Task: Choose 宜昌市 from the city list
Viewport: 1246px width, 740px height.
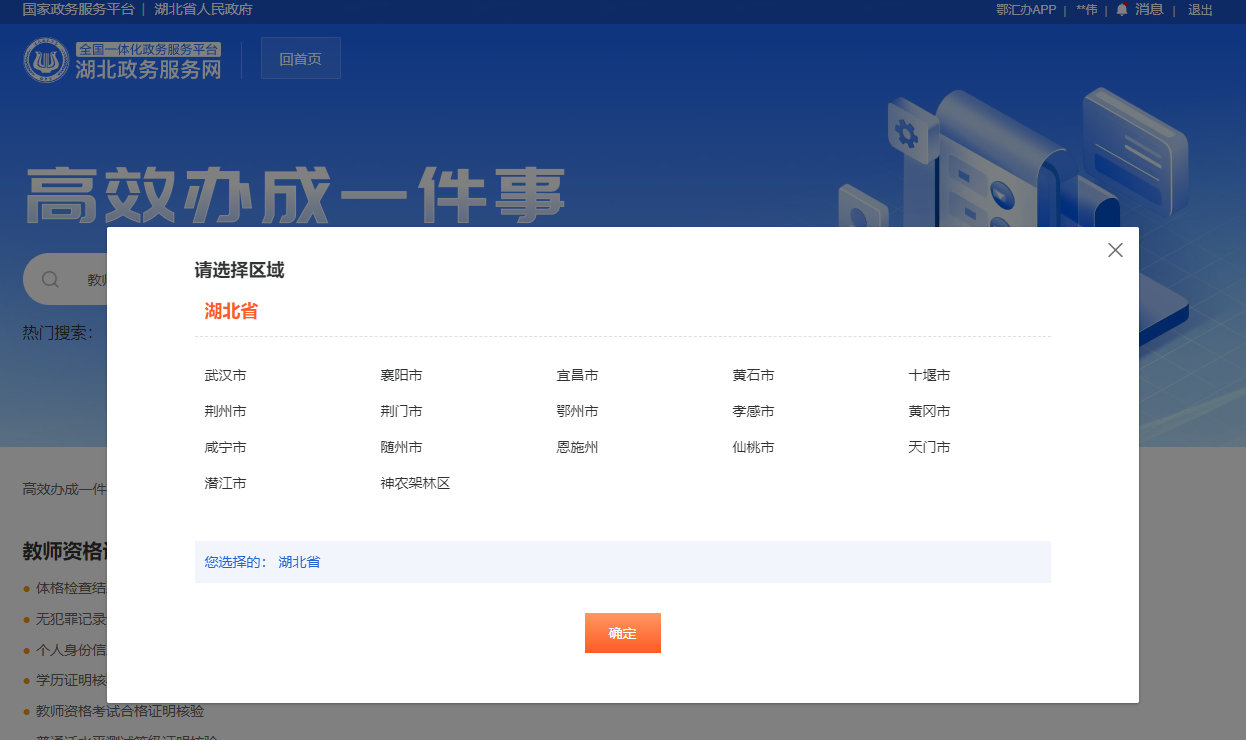Action: pos(577,375)
